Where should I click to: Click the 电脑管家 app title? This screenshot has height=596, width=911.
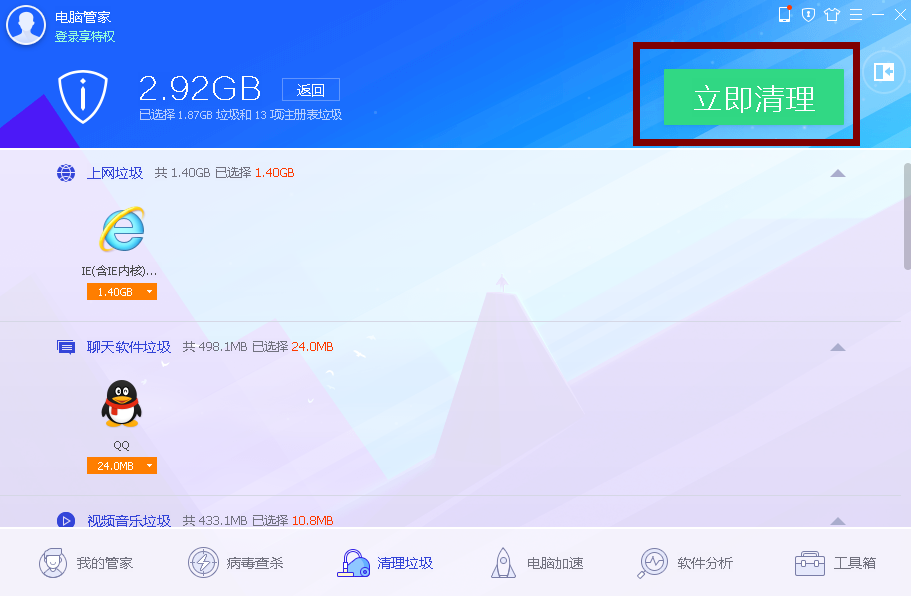(83, 17)
